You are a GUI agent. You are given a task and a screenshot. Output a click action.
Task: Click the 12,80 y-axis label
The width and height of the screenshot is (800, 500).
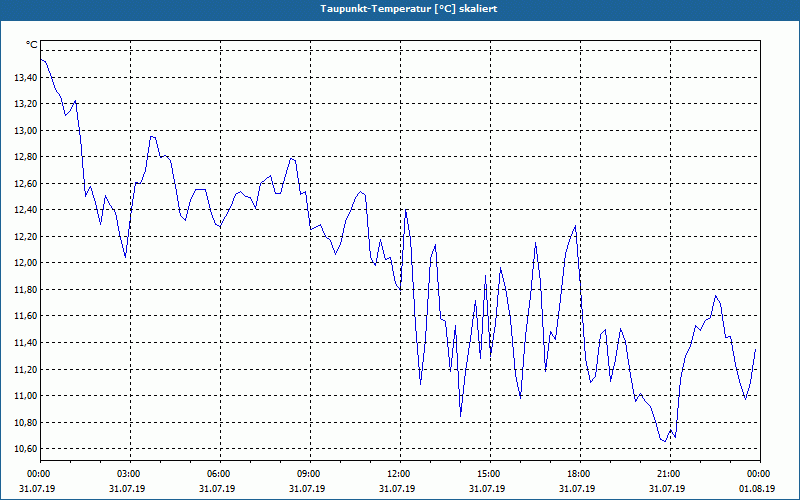pos(26,157)
